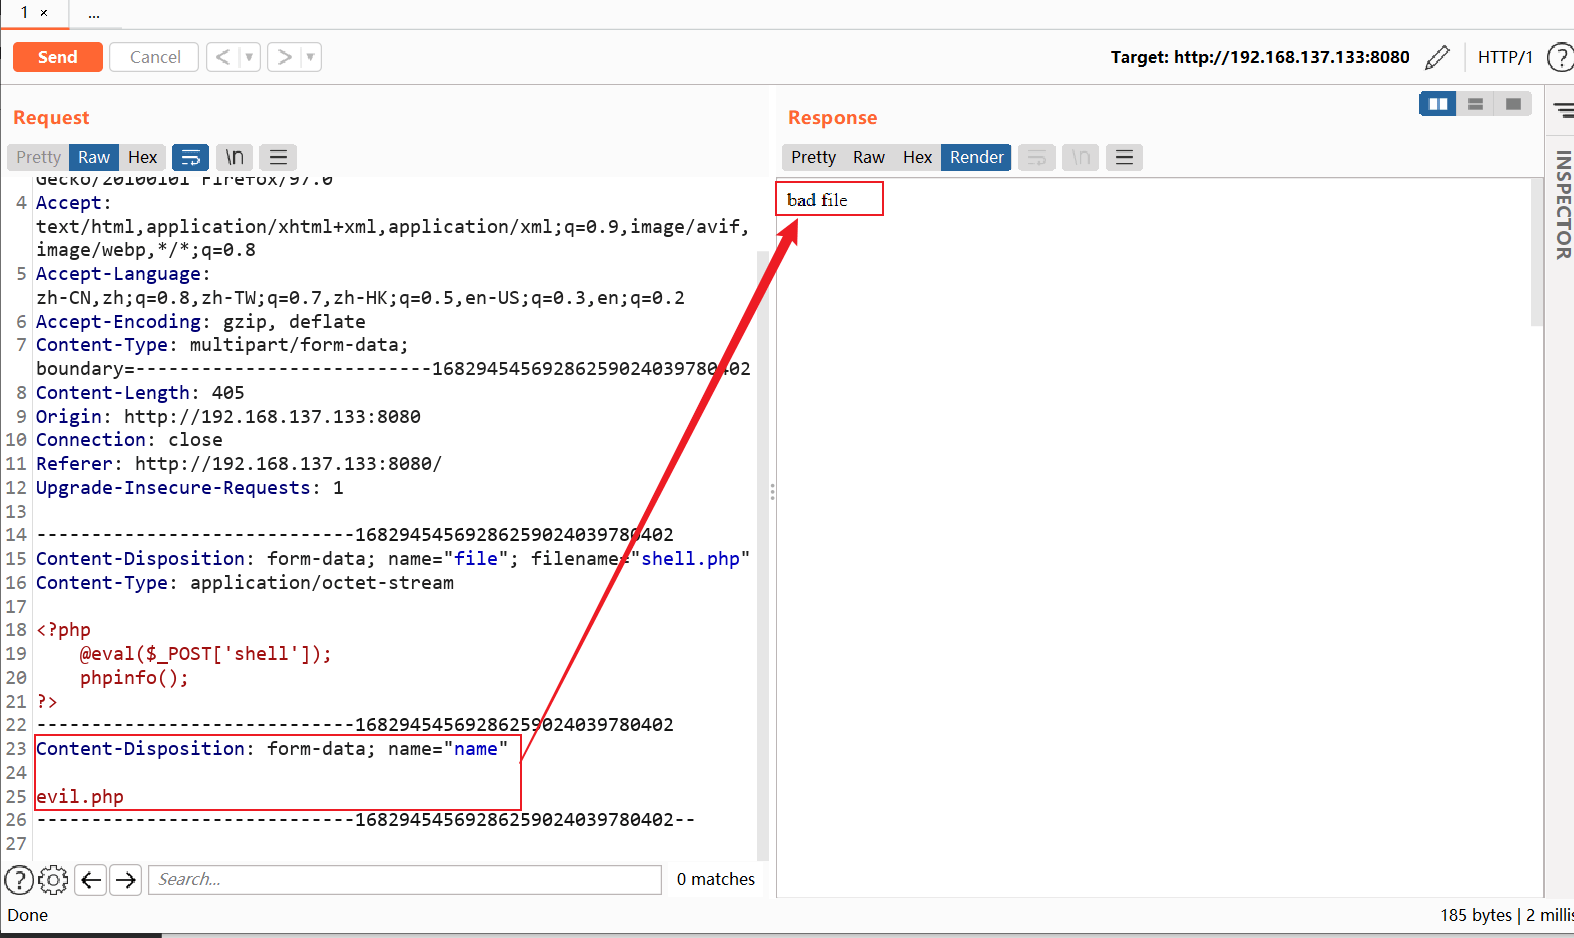Switch response view to Pretty
Screen dimensions: 1574x938
(x=813, y=157)
